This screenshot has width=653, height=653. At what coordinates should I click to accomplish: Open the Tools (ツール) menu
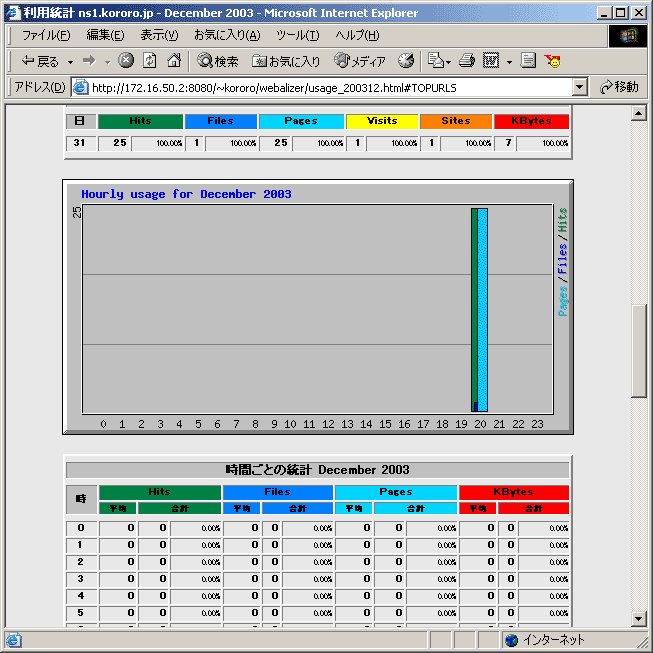click(x=297, y=35)
